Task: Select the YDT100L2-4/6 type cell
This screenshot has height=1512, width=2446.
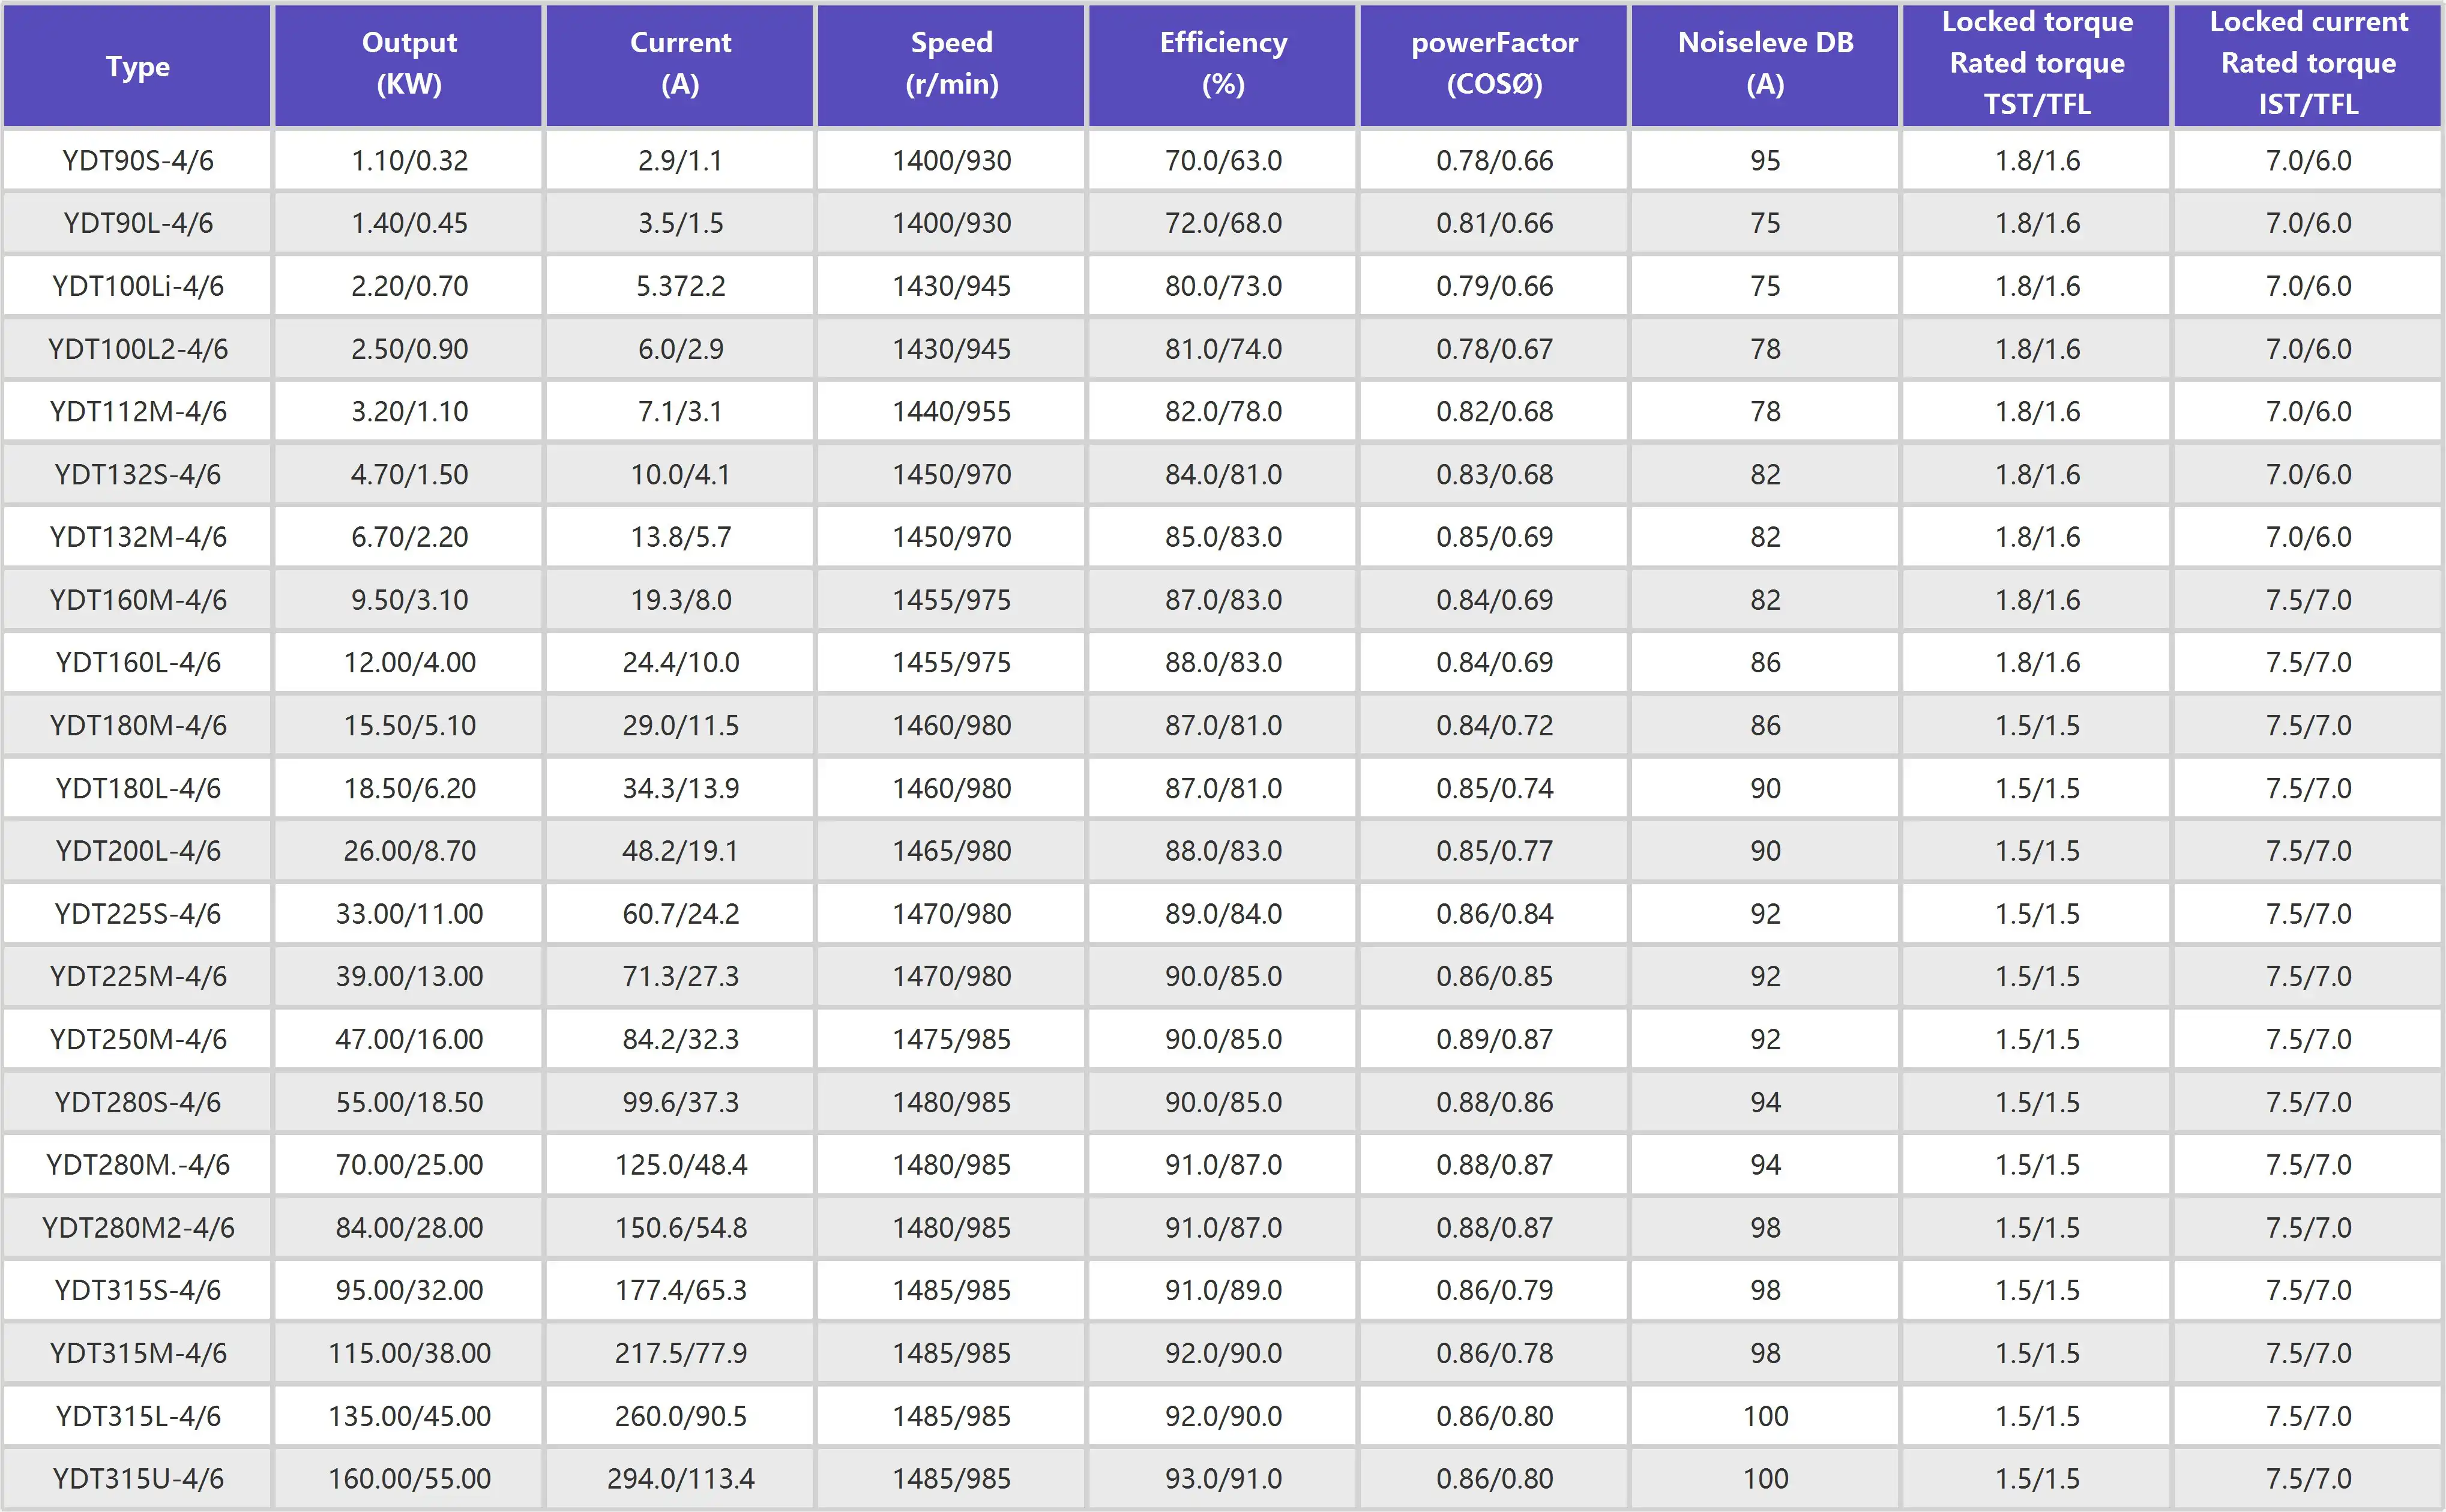Action: click(137, 349)
